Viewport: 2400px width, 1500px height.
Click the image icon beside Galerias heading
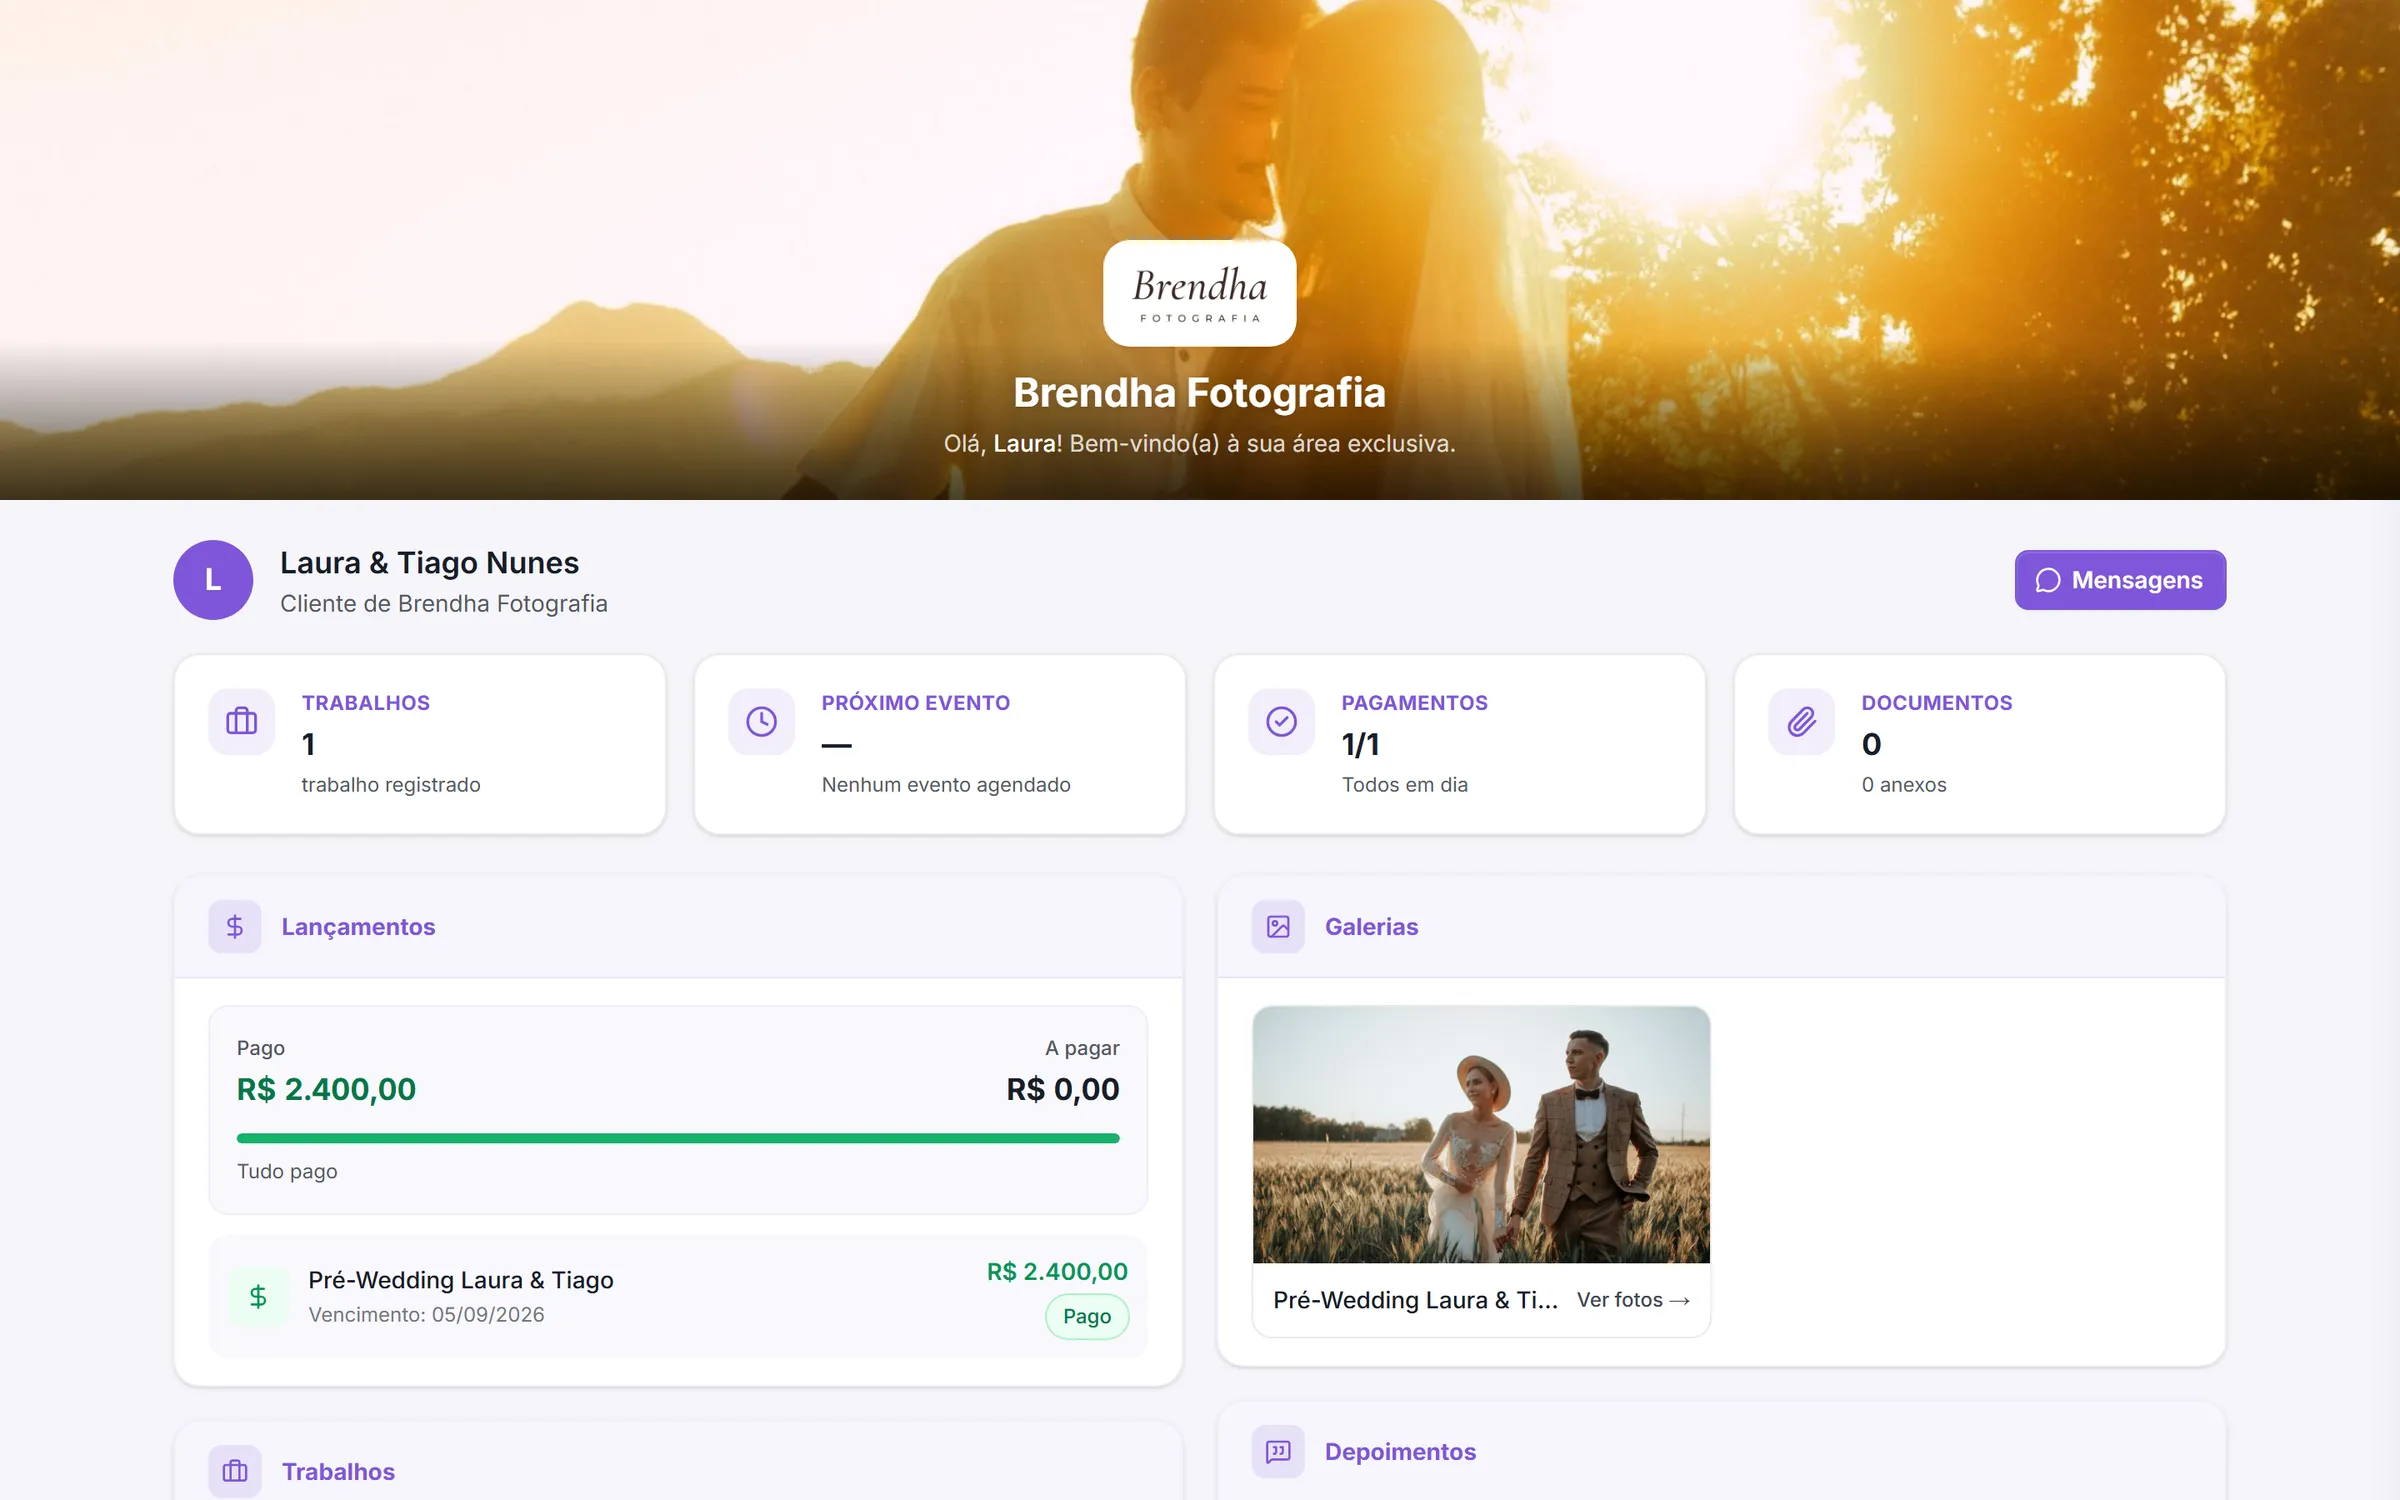point(1278,927)
